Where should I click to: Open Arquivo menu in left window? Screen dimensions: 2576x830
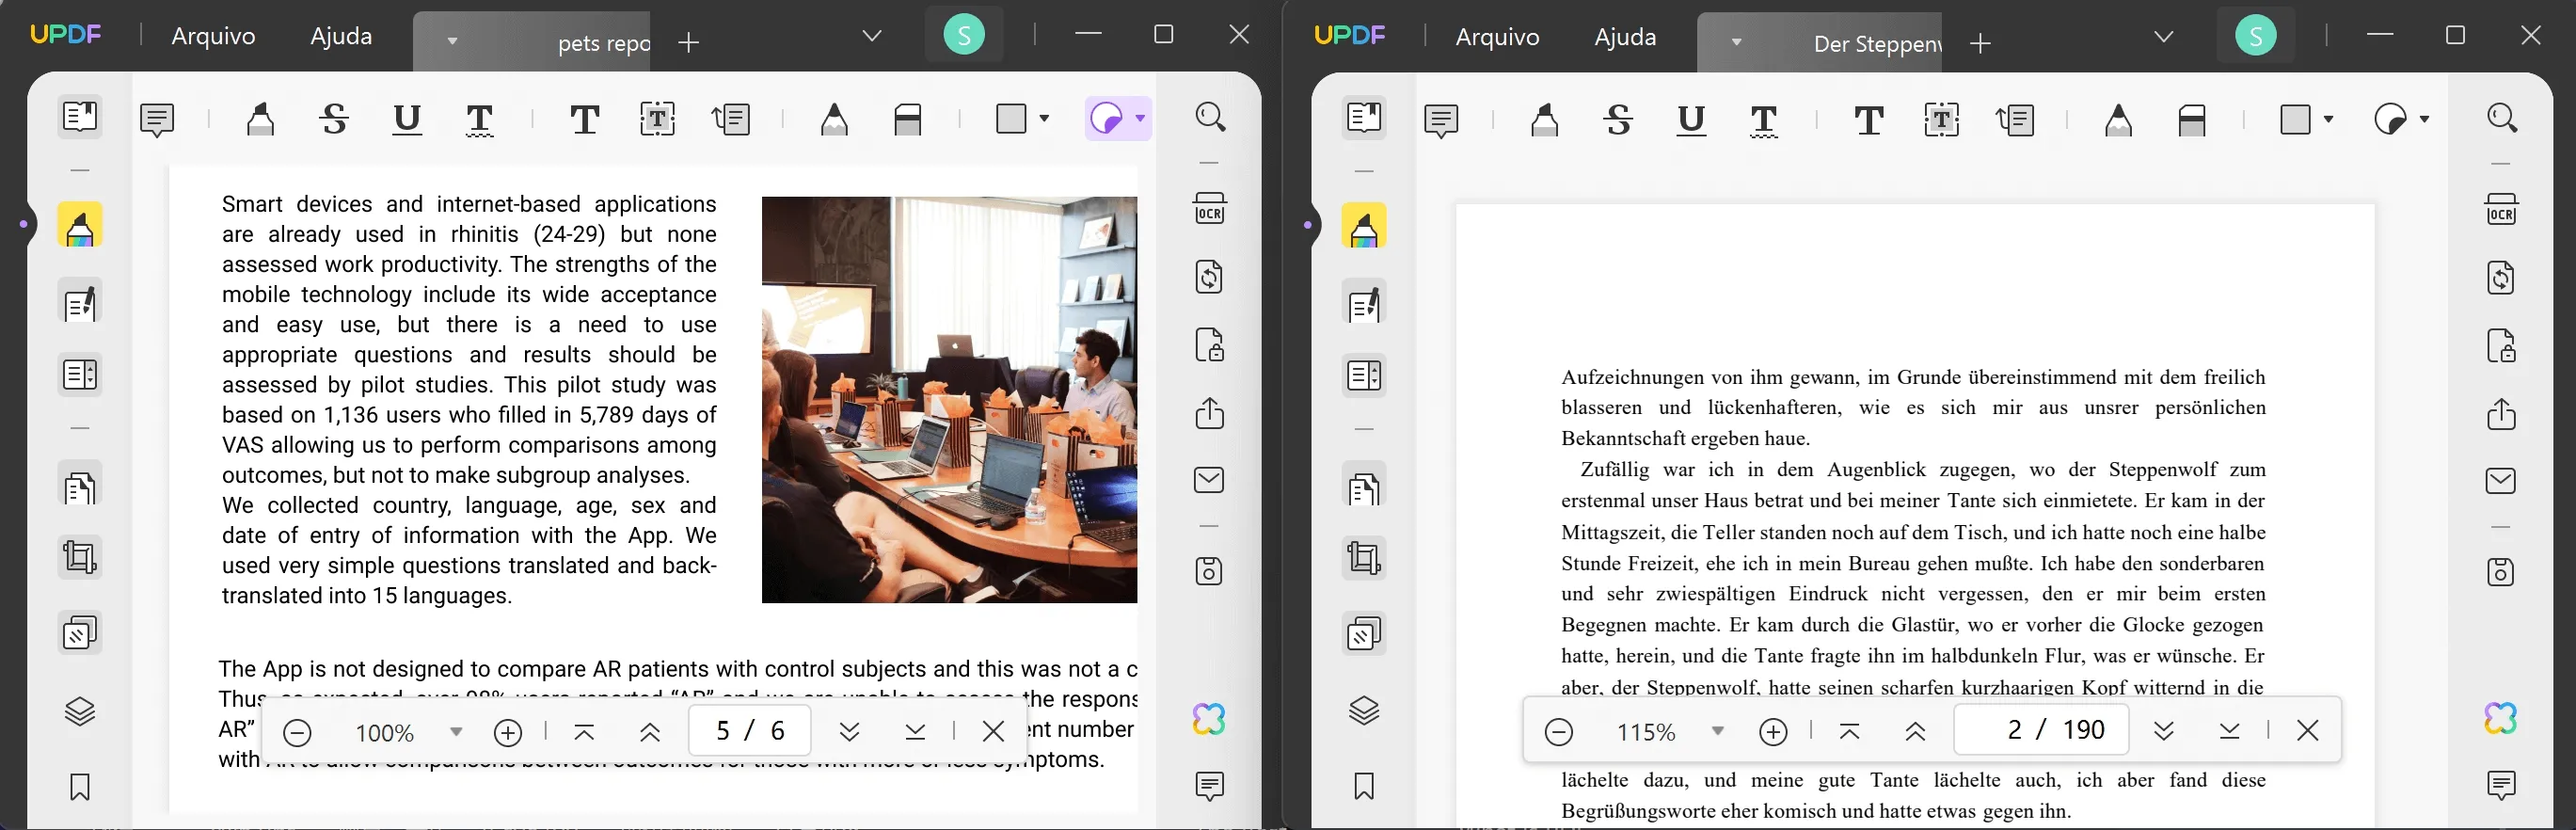(213, 36)
